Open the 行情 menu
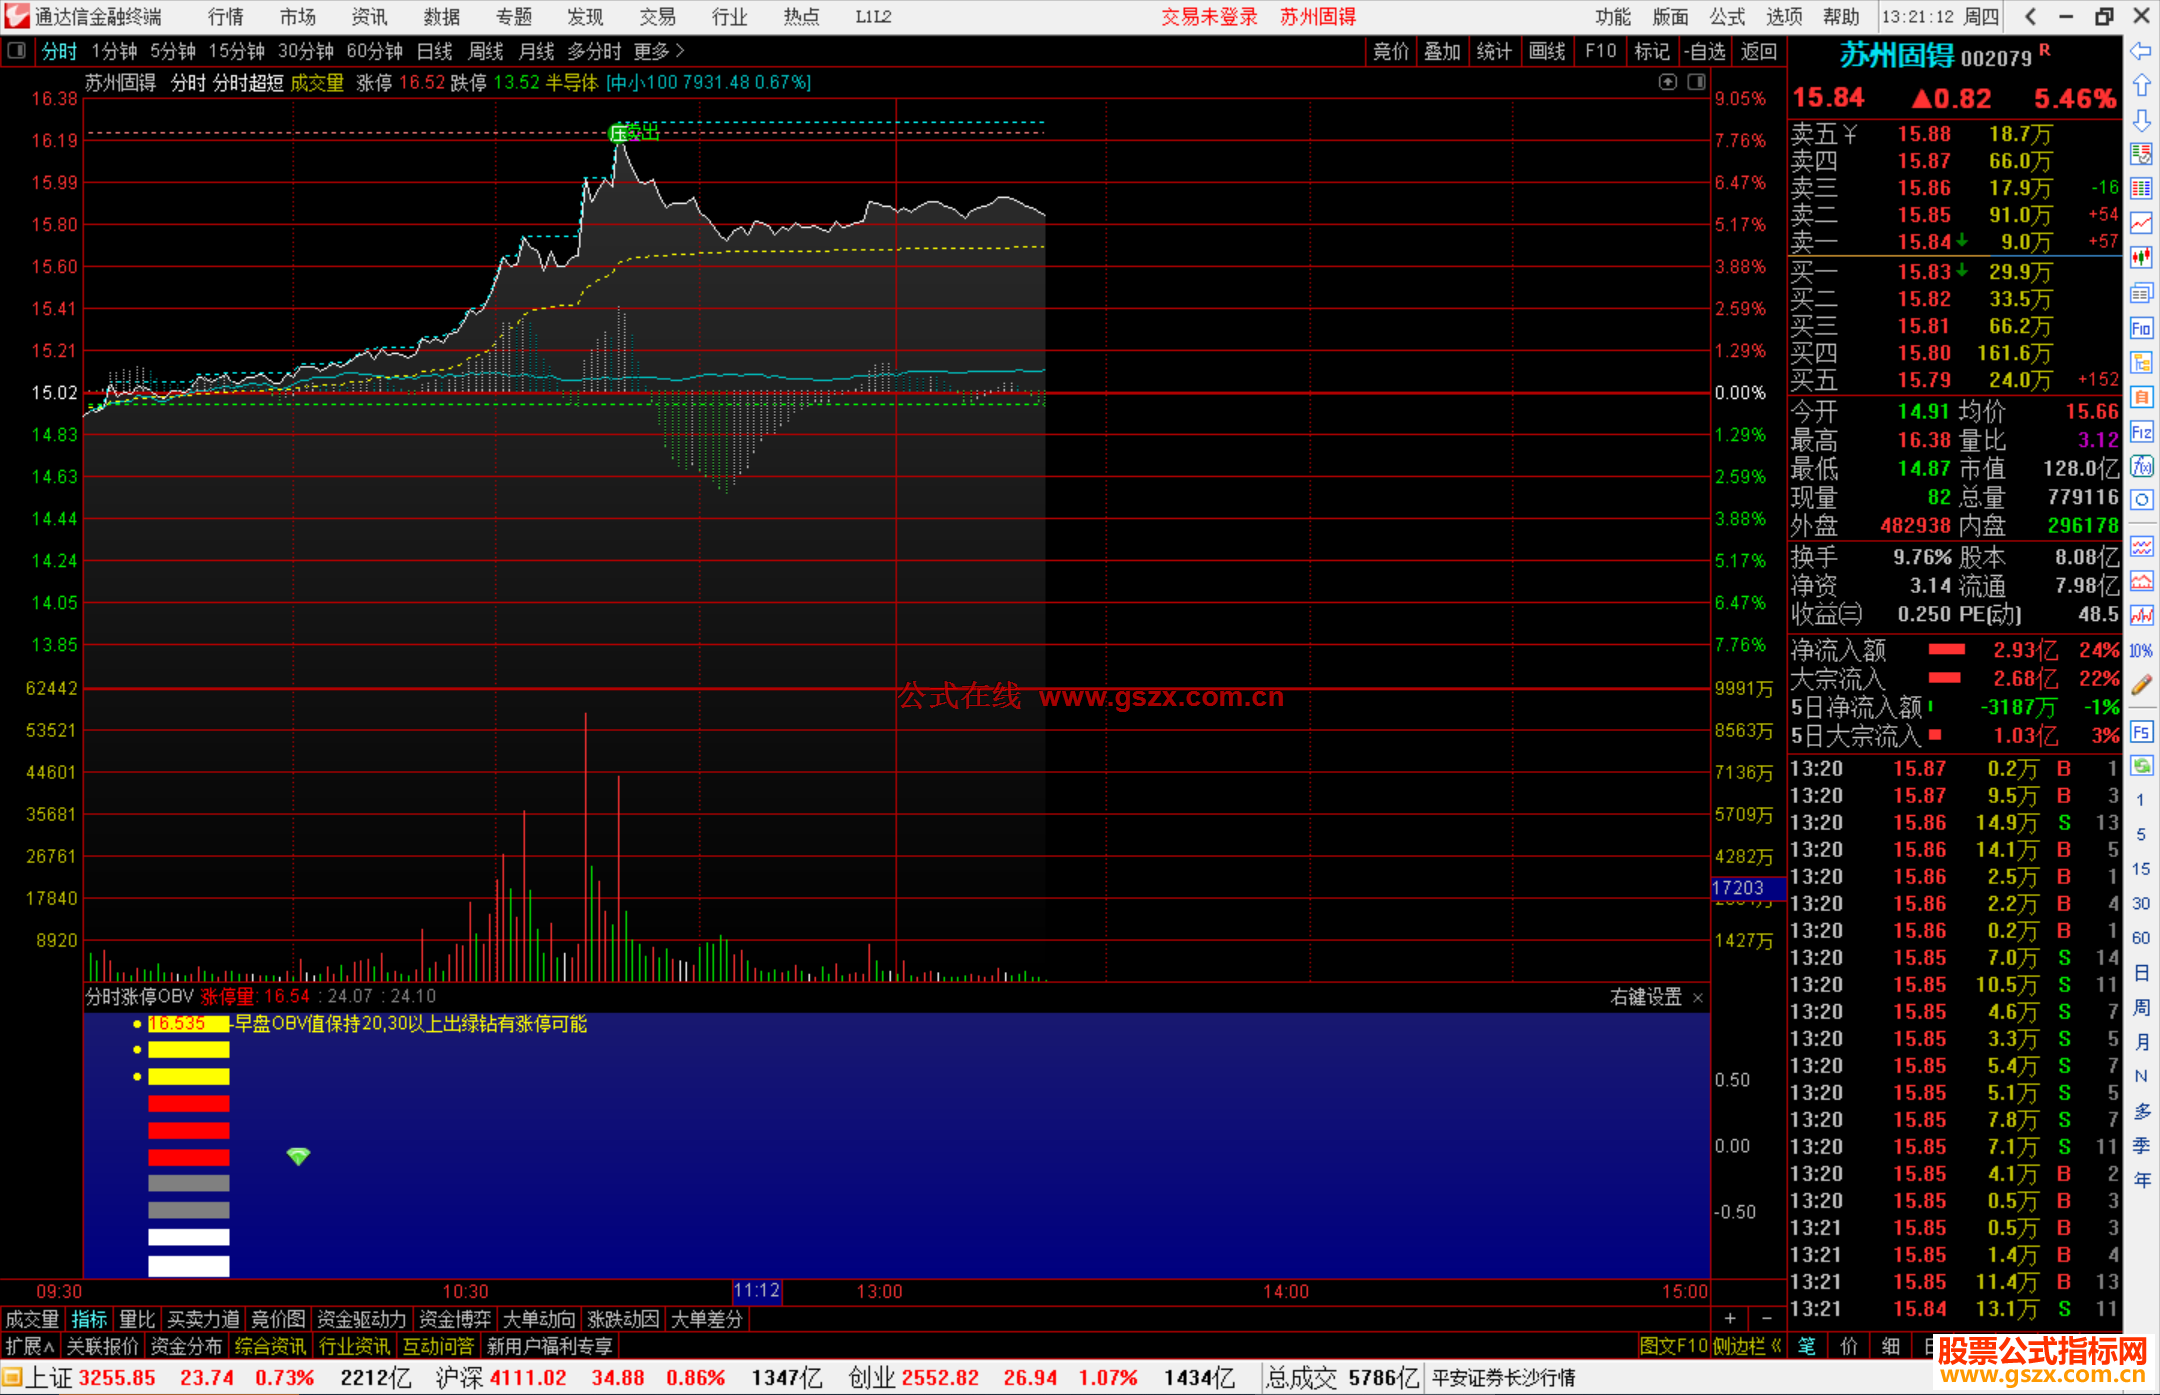The image size is (2160, 1395). [225, 17]
